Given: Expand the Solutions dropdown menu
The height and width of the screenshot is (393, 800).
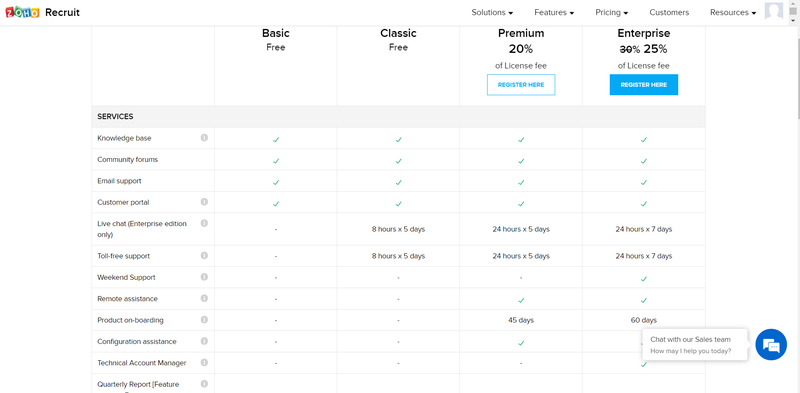Looking at the screenshot, I should pos(492,12).
